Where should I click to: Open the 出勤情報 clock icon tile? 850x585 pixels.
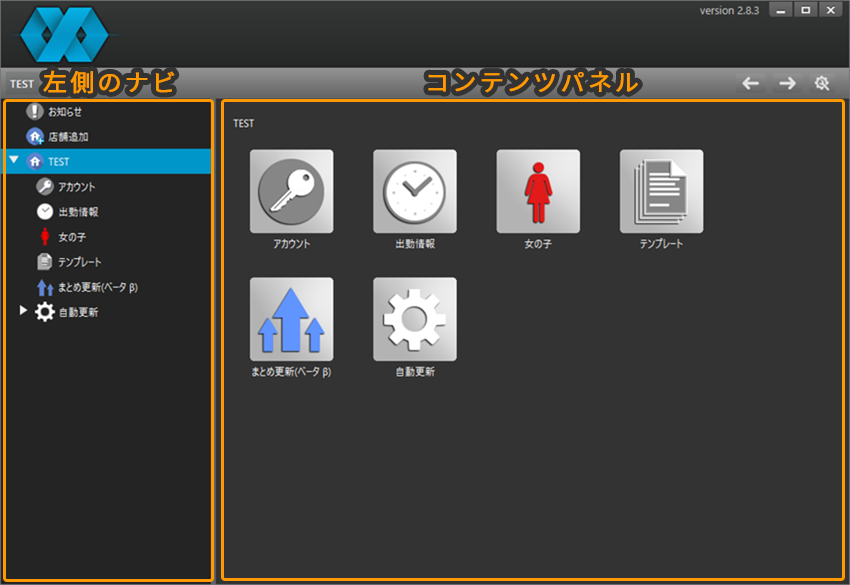tap(415, 191)
